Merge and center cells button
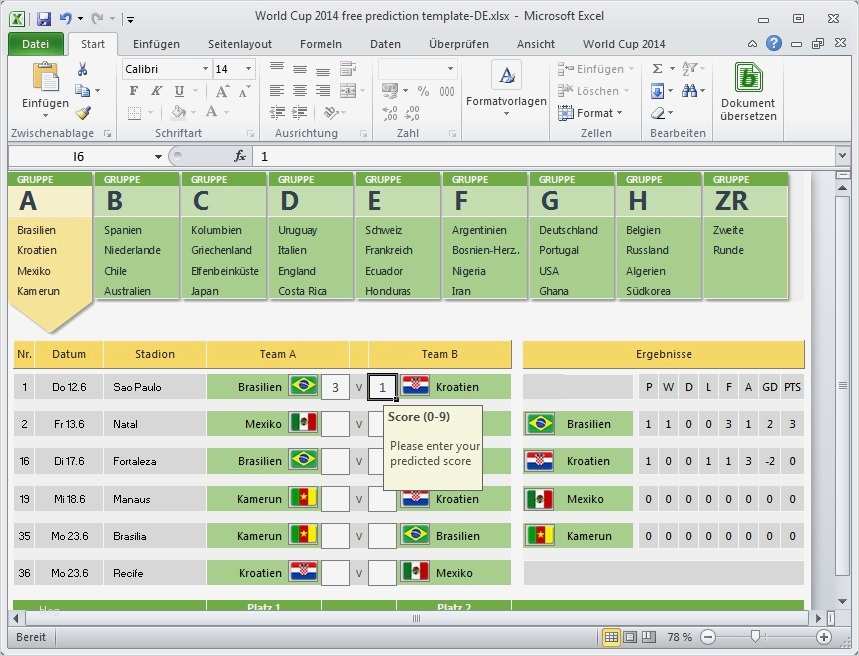The width and height of the screenshot is (859, 656). pos(348,90)
